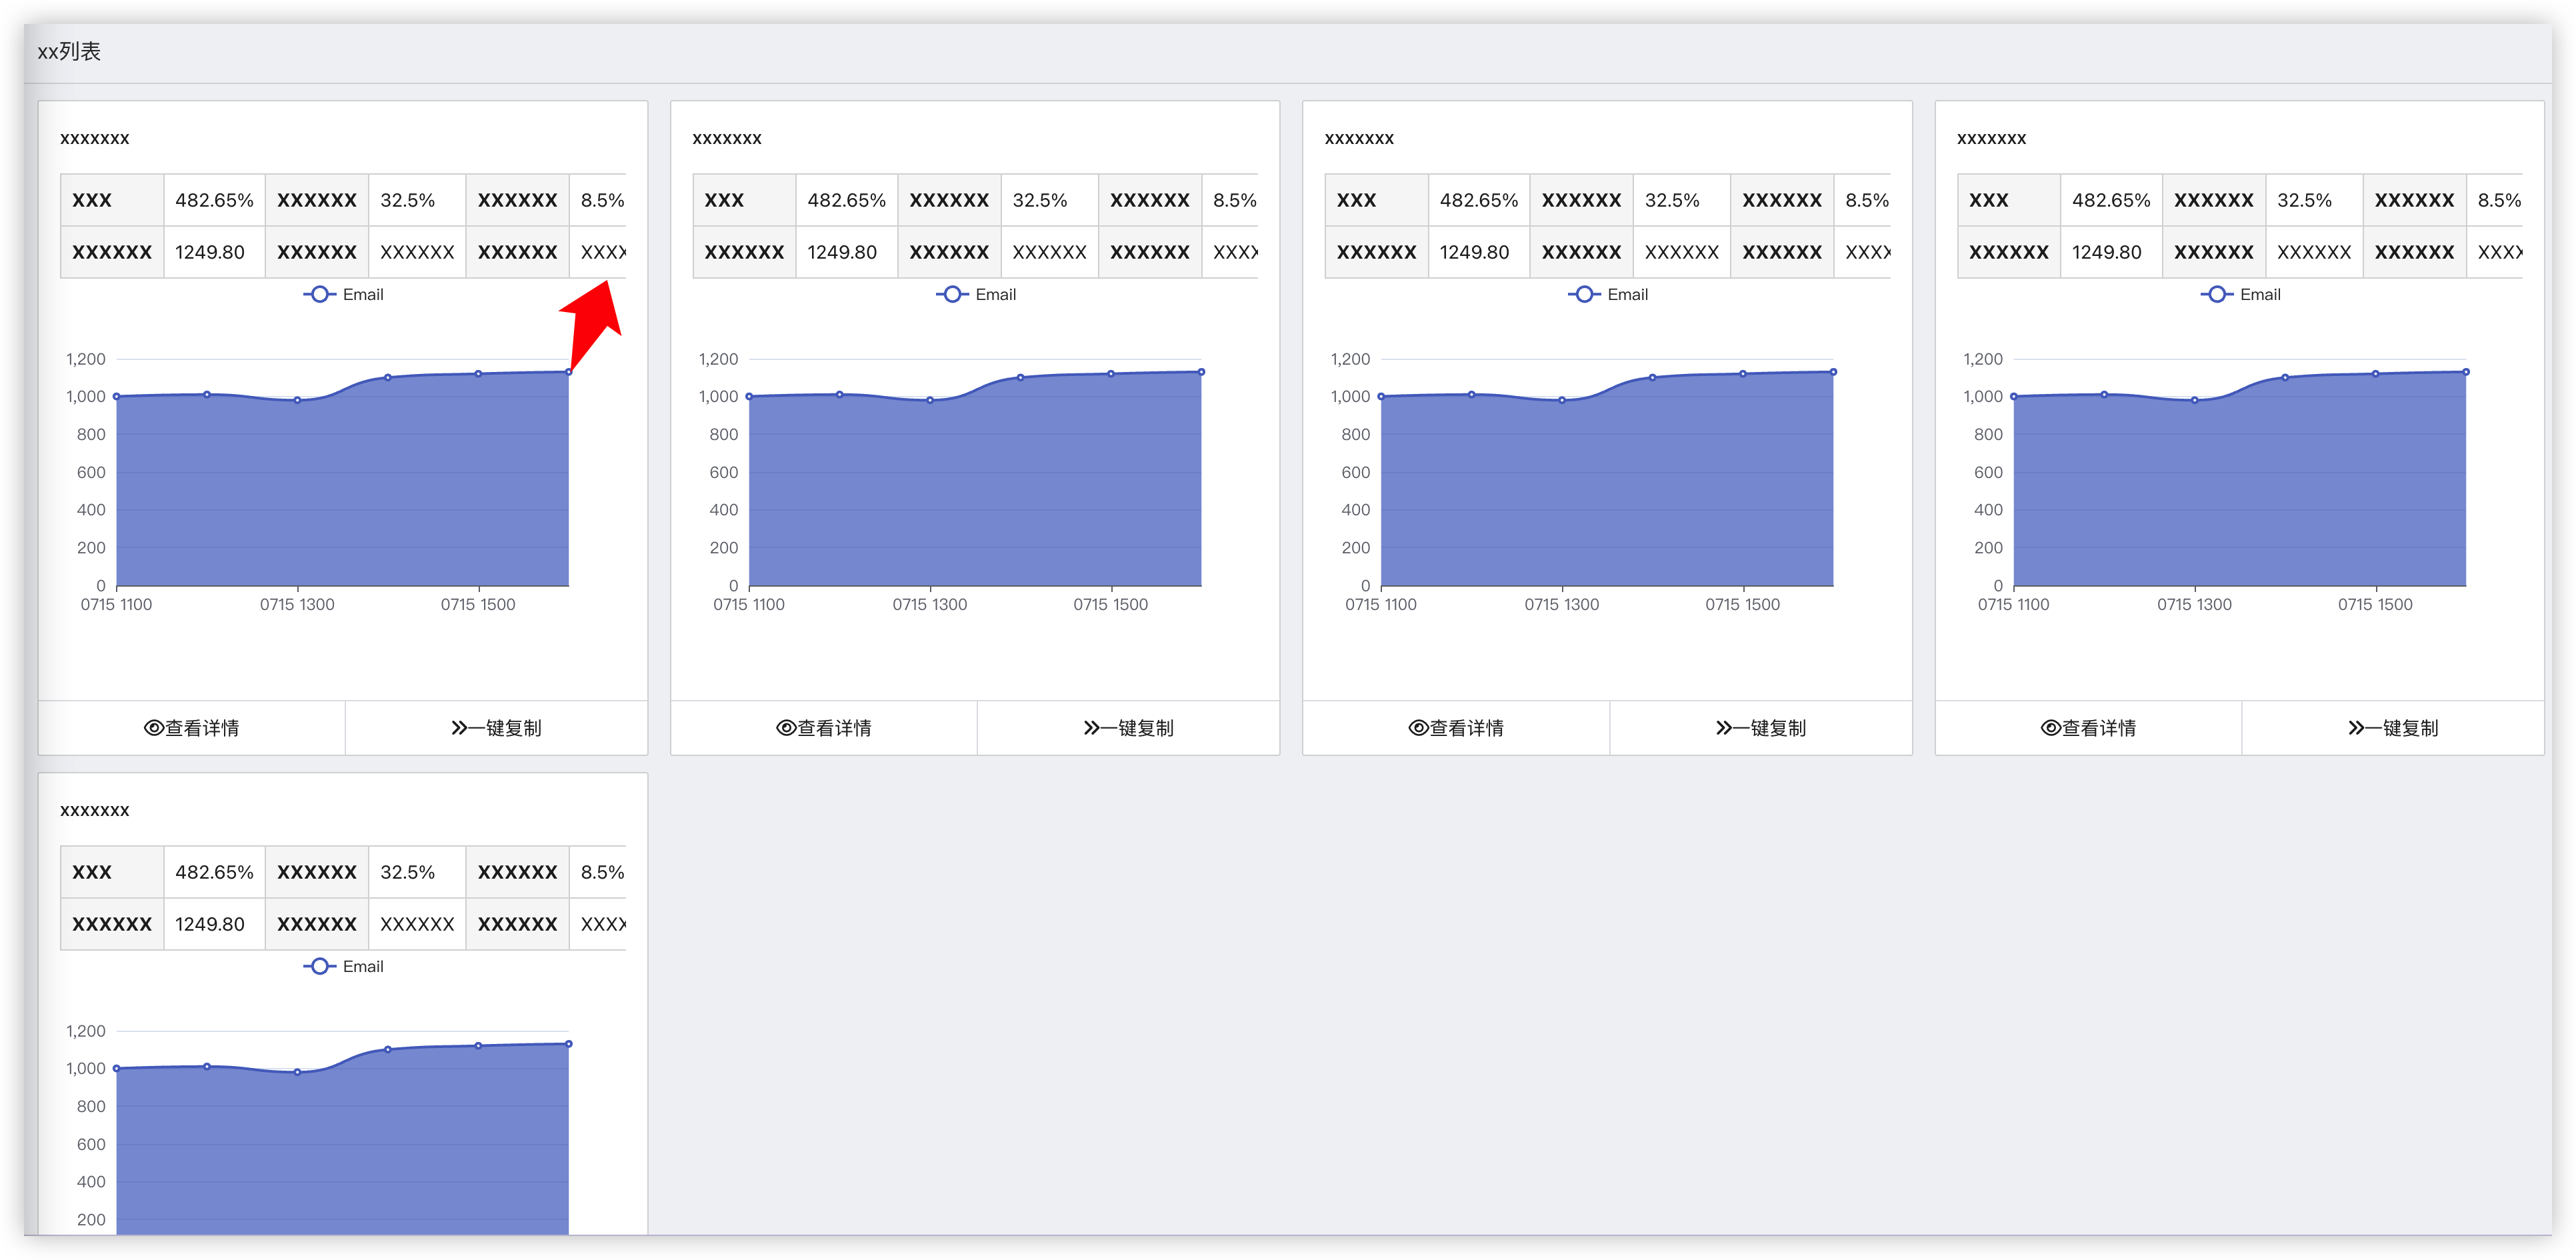
Task: Click 一键复制 on the first card
Action: (496, 728)
